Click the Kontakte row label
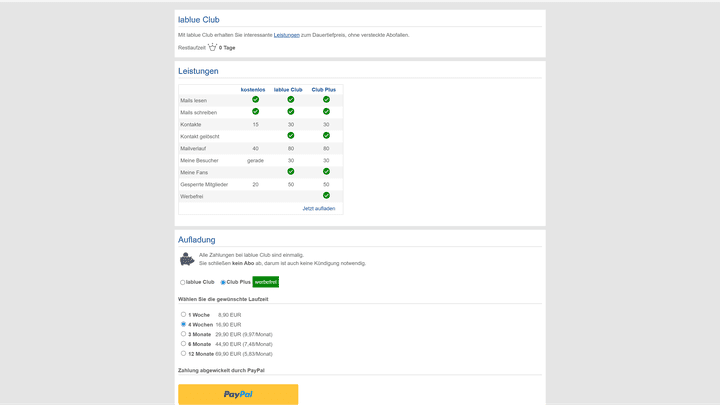Viewport: 720px width, 405px height. pyautogui.click(x=191, y=124)
